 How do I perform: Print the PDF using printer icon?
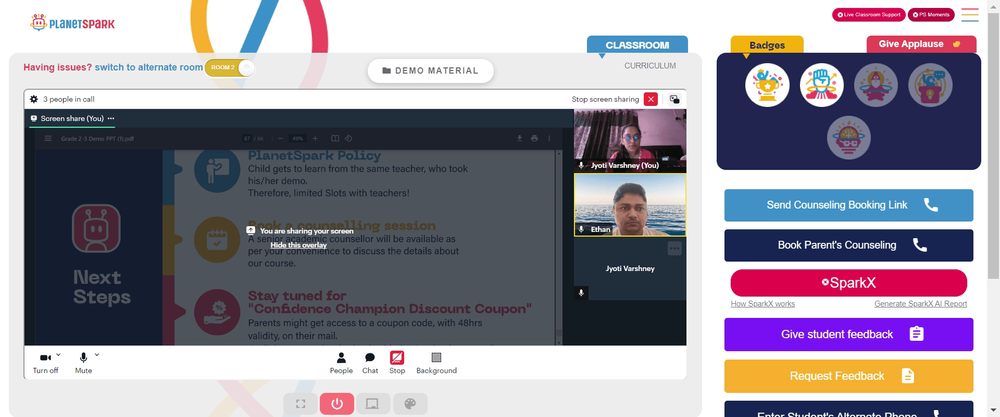click(534, 138)
